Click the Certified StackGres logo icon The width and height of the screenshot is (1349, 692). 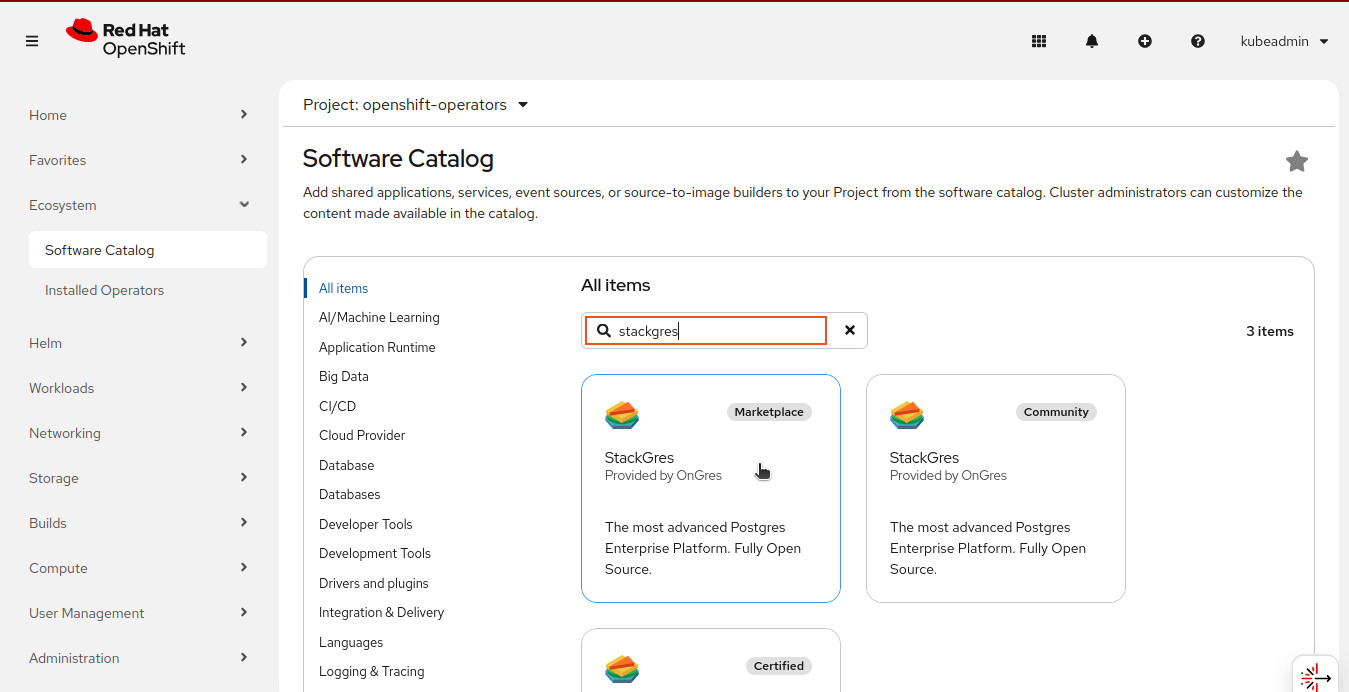pyautogui.click(x=622, y=668)
